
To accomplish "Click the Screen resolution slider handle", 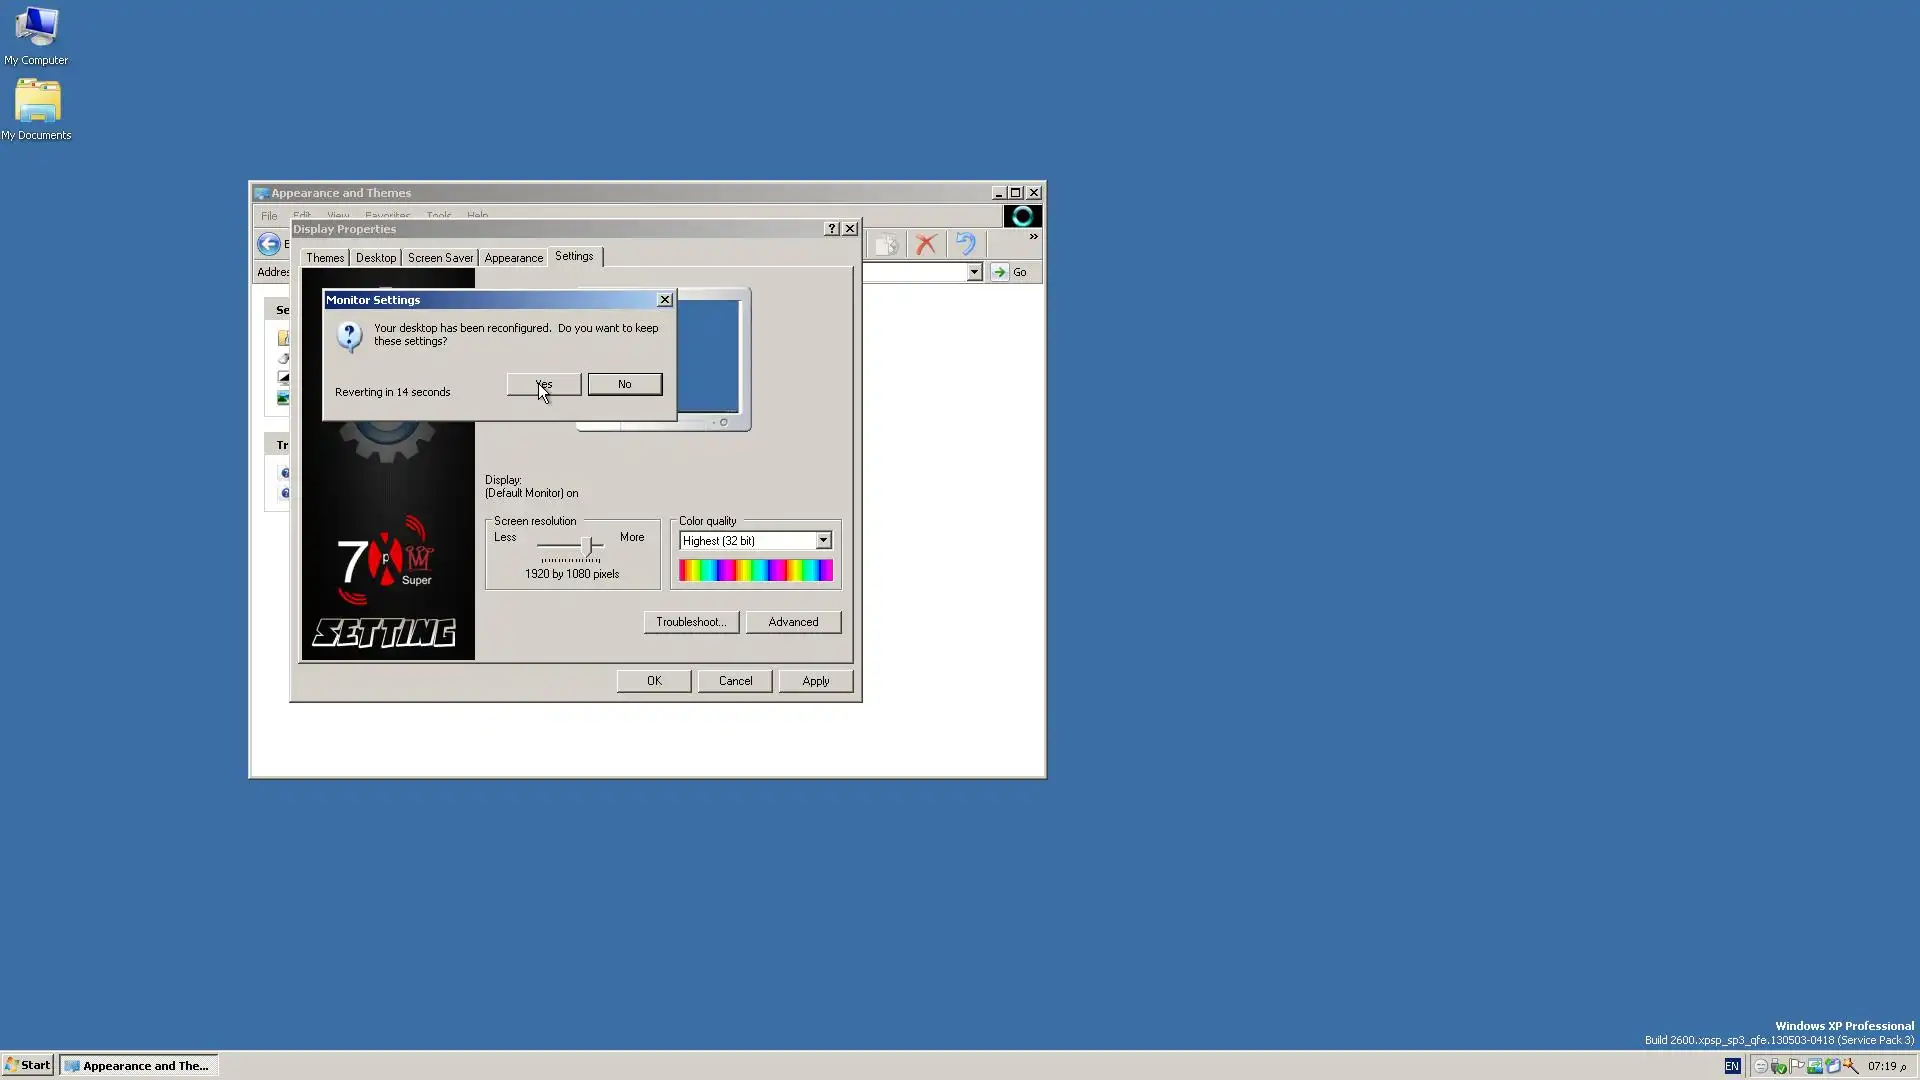I will 587,546.
